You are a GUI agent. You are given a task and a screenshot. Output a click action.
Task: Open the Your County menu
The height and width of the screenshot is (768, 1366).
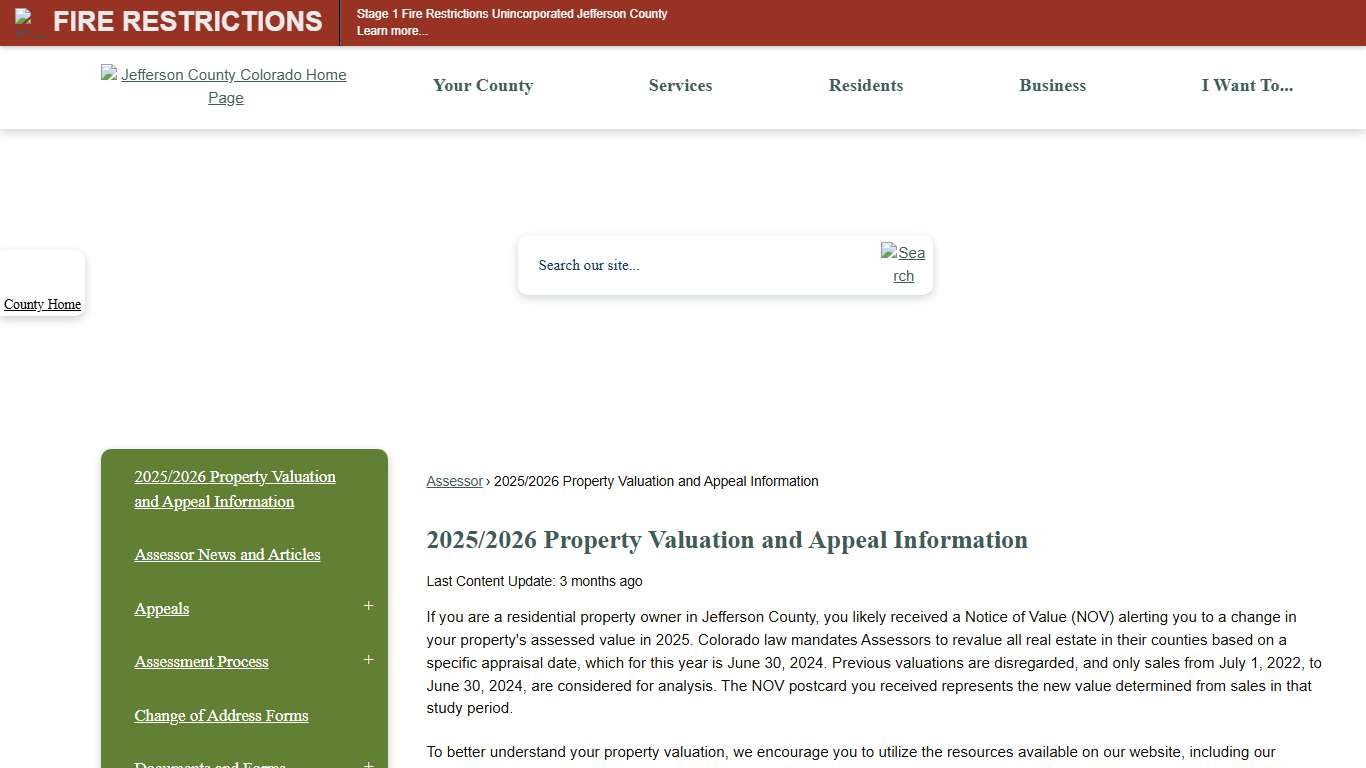[x=483, y=86]
